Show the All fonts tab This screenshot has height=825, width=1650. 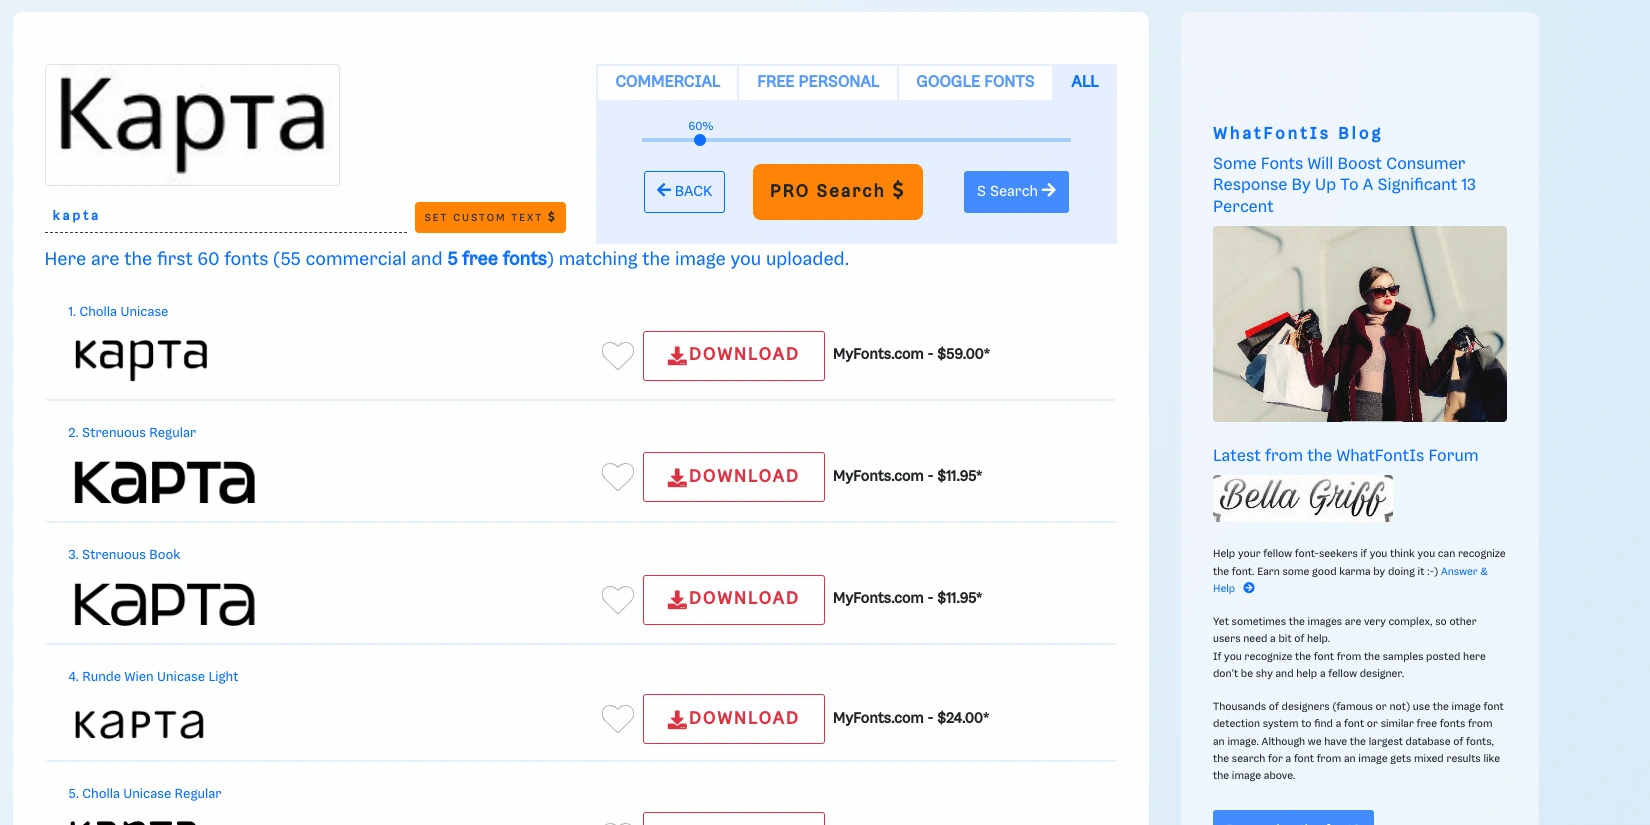1084,82
